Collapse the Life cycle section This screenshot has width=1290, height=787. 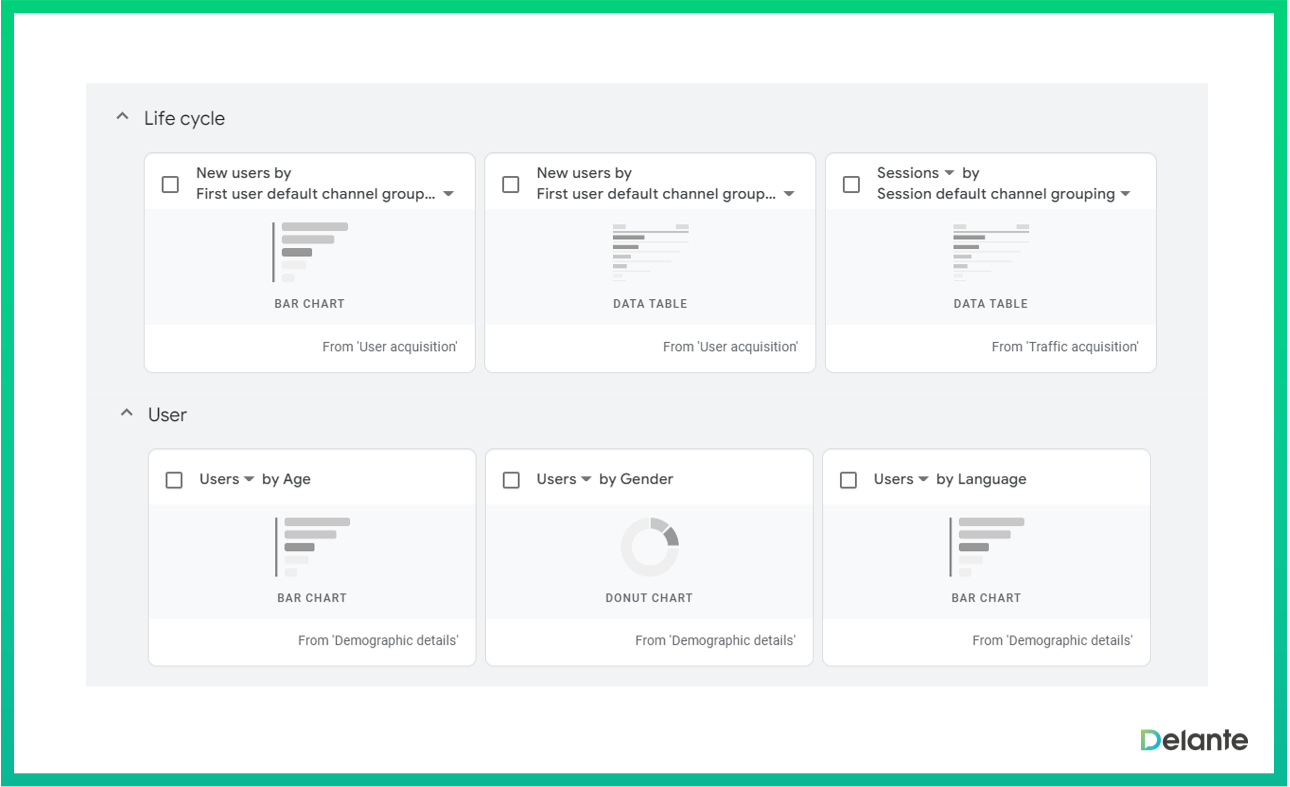(122, 117)
